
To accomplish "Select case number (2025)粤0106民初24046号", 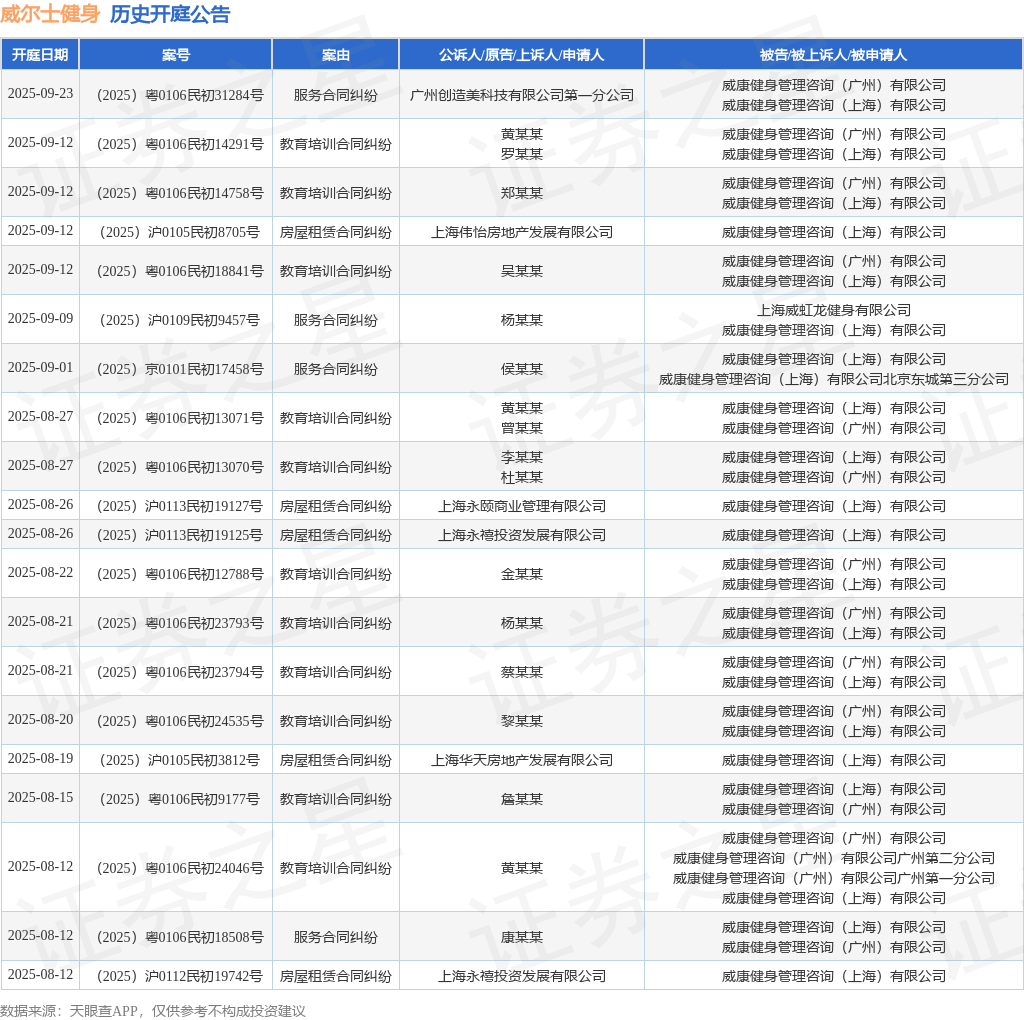I will tap(180, 868).
